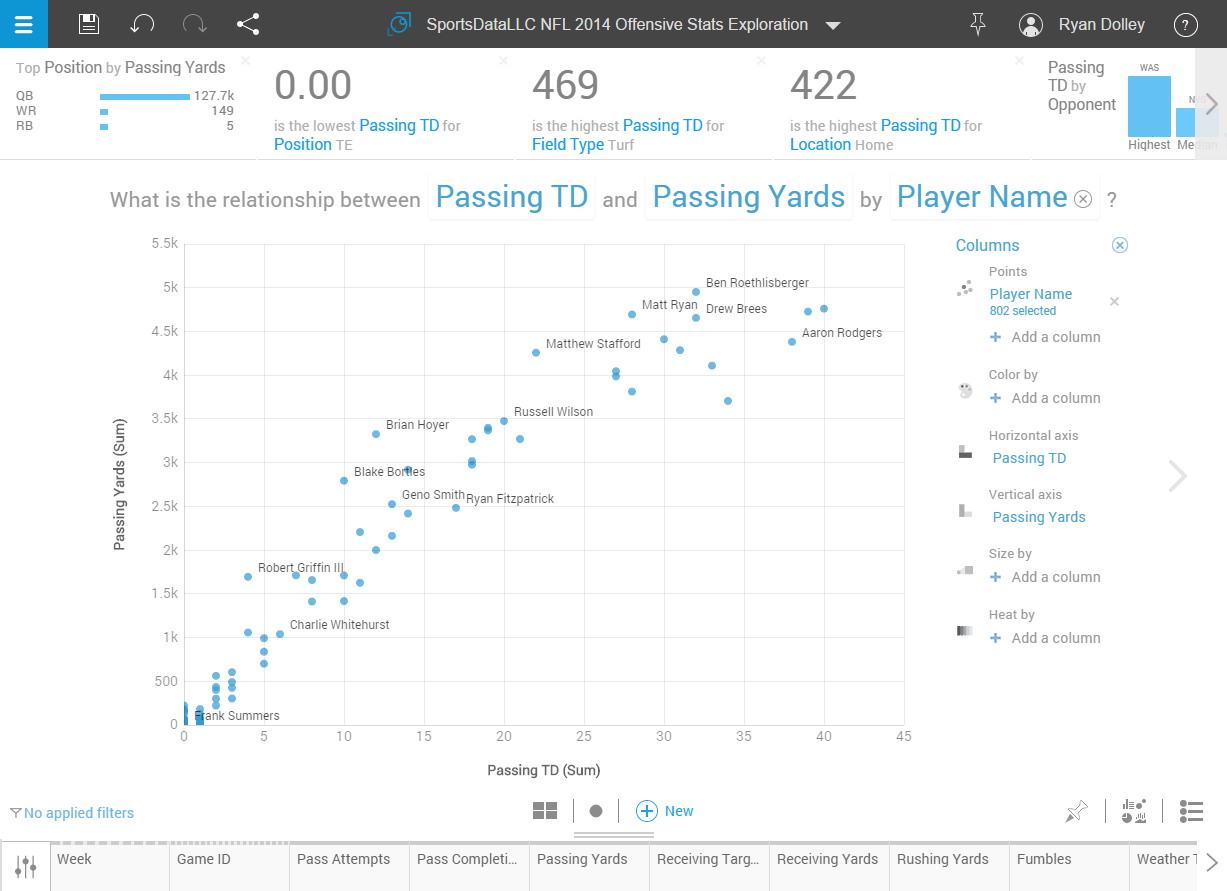Viewport: 1227px width, 891px height.
Task: Save the current exploration
Action: coord(88,24)
